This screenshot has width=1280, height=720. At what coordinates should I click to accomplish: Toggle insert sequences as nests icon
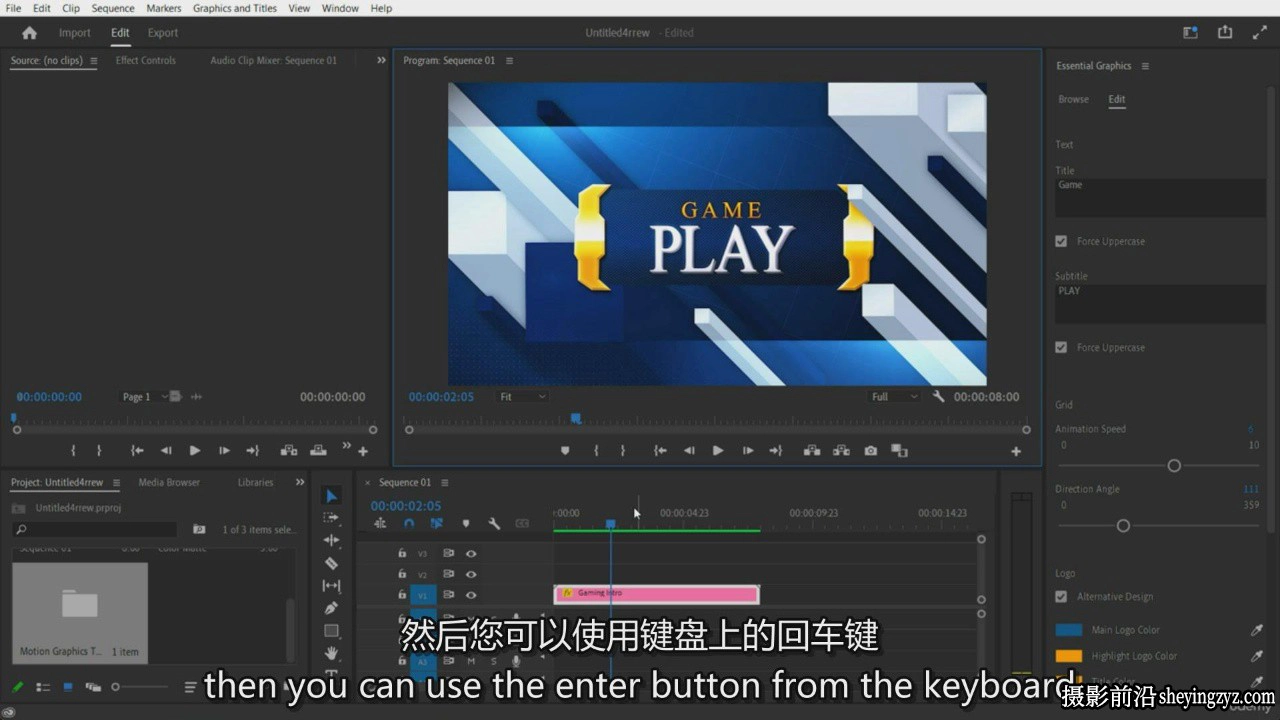[x=380, y=523]
